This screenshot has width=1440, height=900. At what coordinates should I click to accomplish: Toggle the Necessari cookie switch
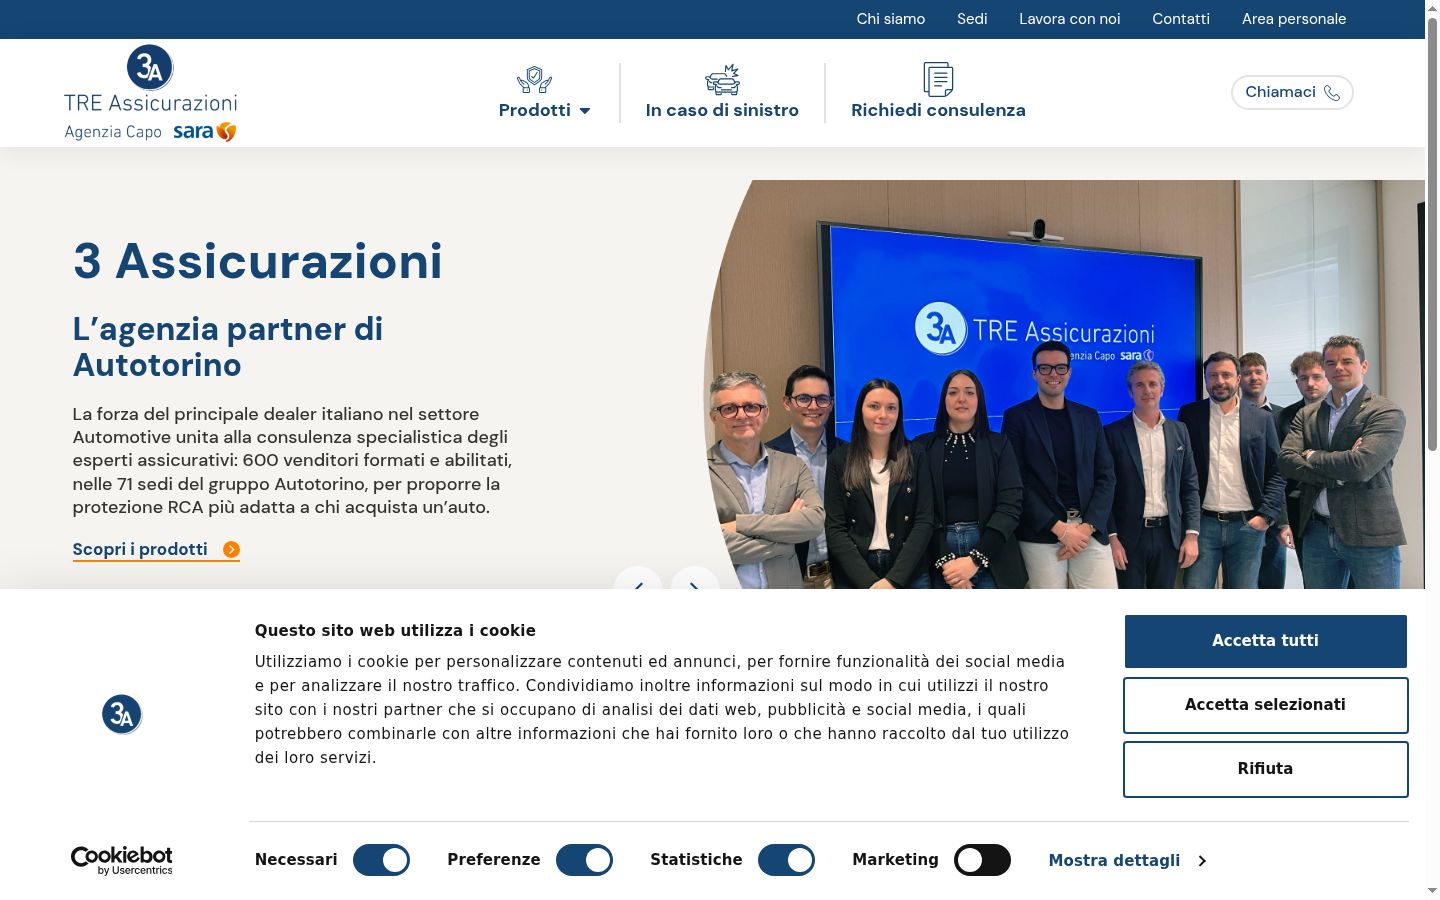(x=381, y=860)
